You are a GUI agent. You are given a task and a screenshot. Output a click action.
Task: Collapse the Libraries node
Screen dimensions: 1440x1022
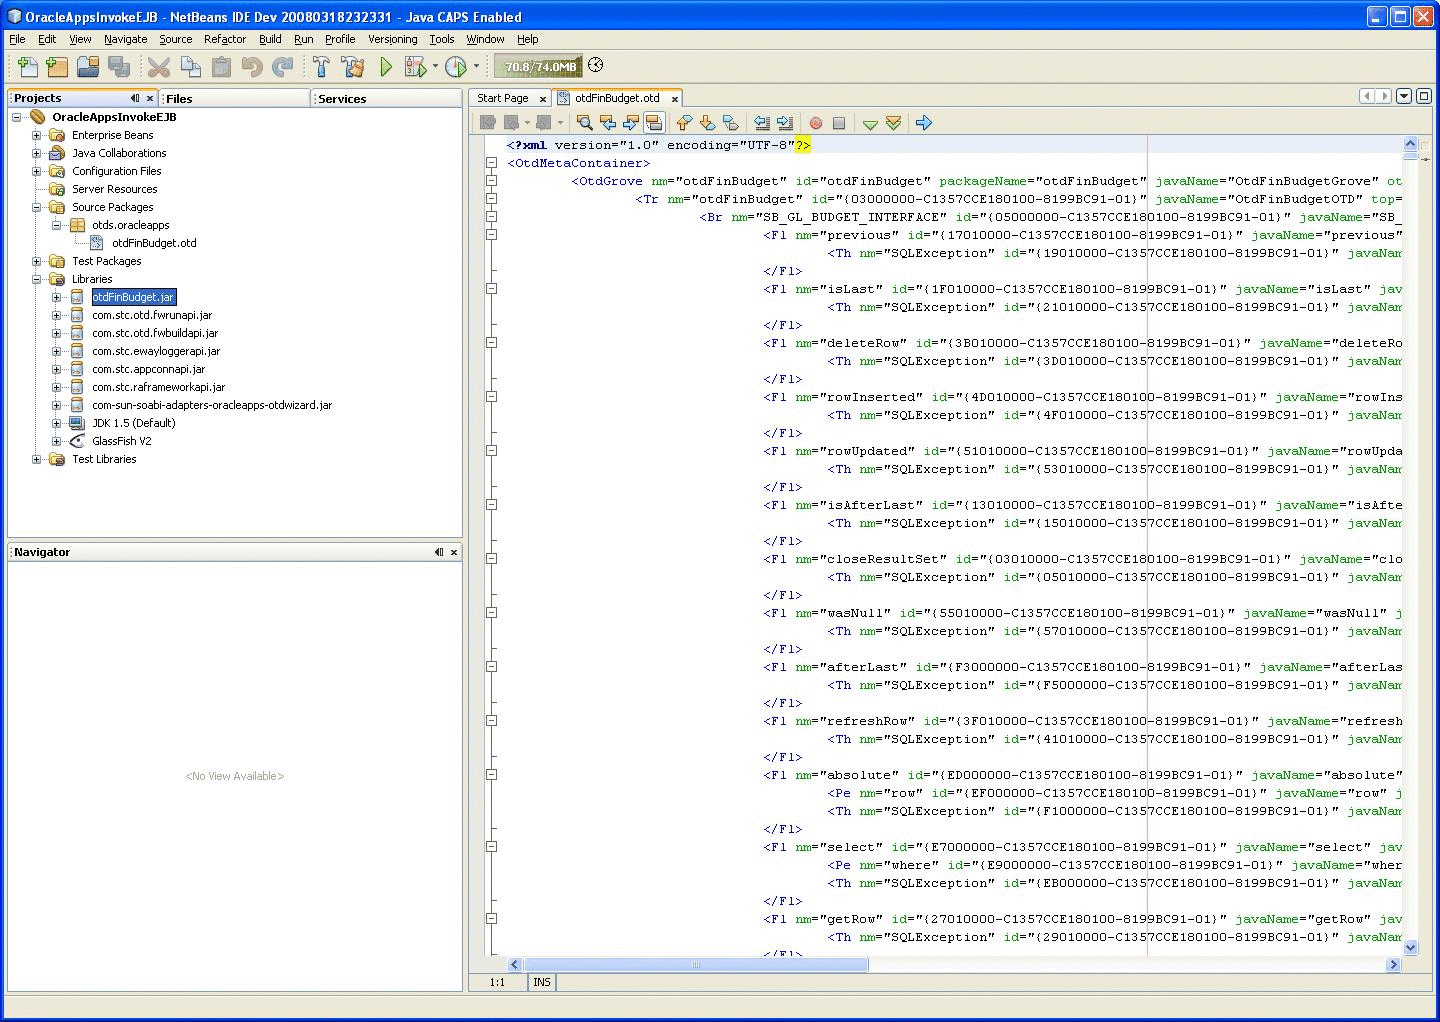point(37,279)
